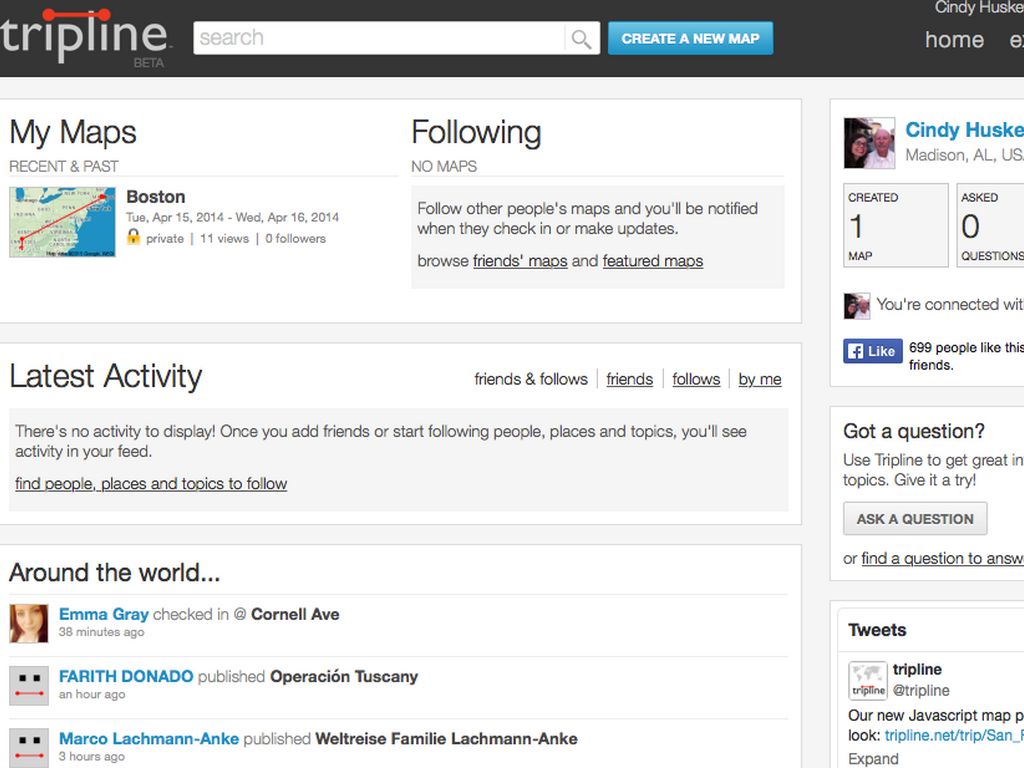The image size is (1024, 768).
Task: Expand the tripline tweet
Action: [x=873, y=758]
